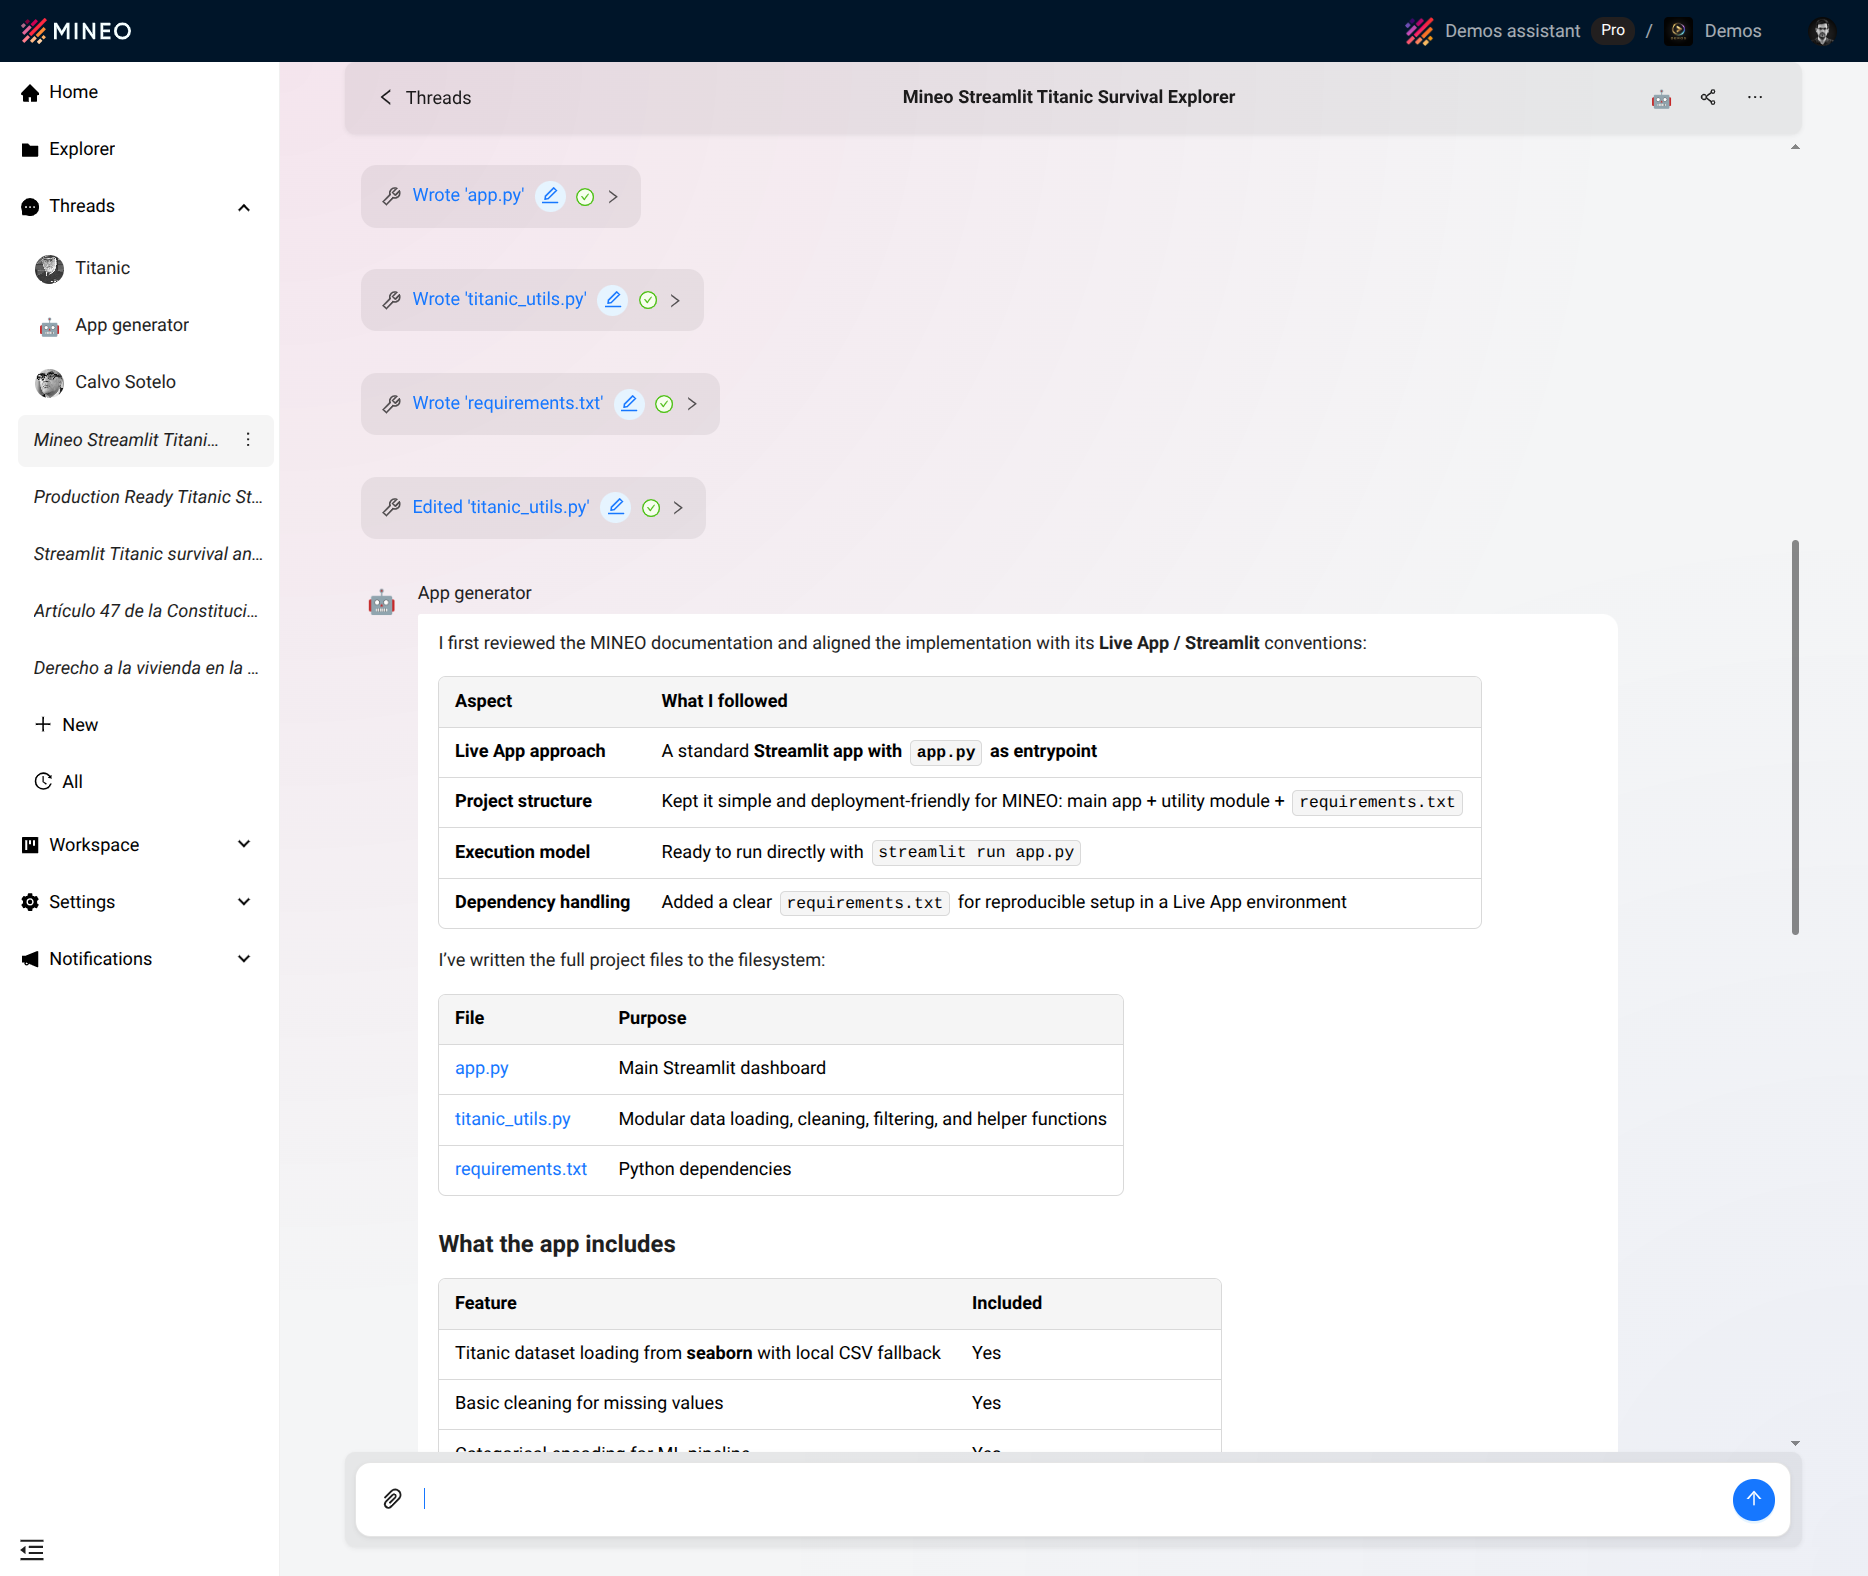Open the thread options ellipsis menu
This screenshot has height=1576, width=1868.
click(x=1755, y=97)
